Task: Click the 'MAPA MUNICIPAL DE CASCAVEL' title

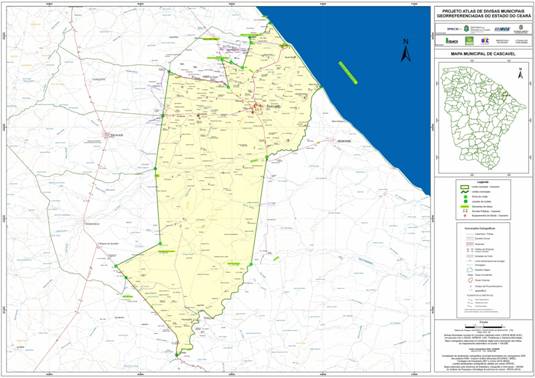Action: pyautogui.click(x=483, y=54)
